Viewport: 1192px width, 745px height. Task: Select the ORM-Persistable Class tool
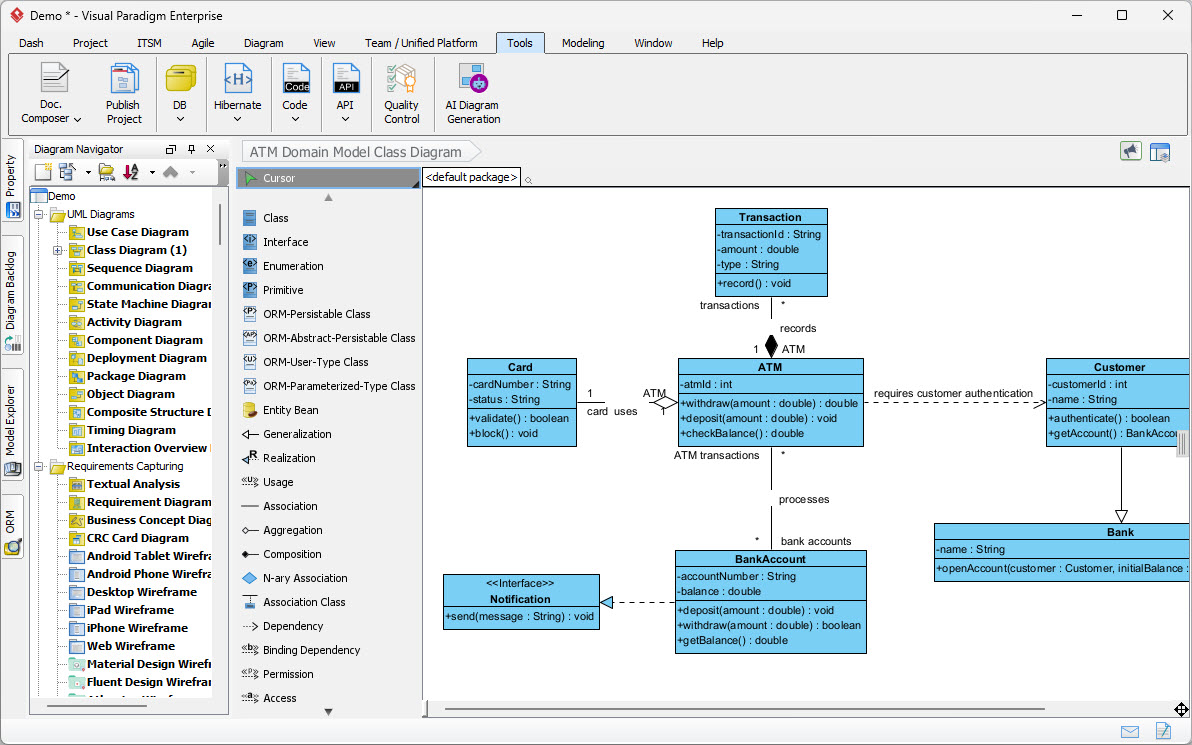[329, 314]
